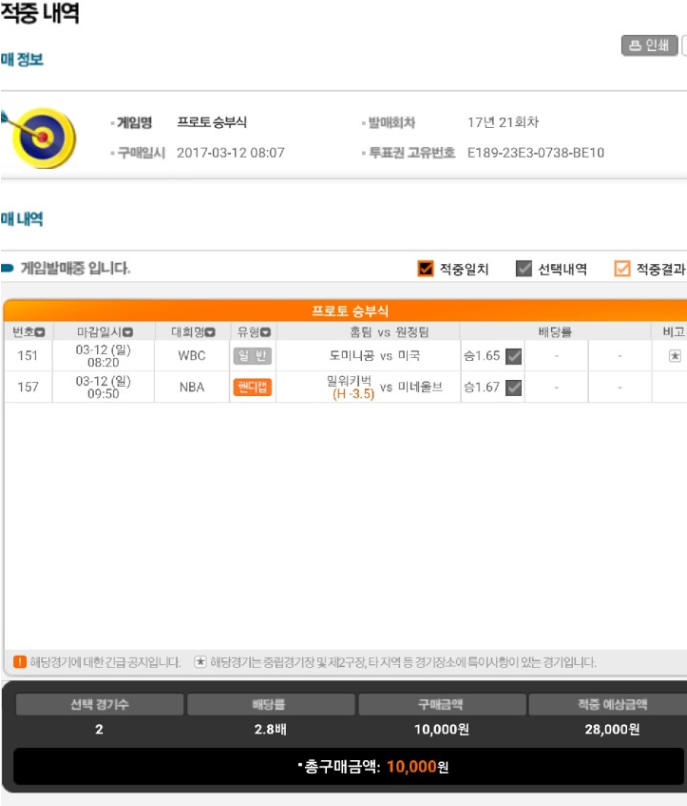Click the 선택 경기수 summary header
This screenshot has height=806, width=687.
99,704
